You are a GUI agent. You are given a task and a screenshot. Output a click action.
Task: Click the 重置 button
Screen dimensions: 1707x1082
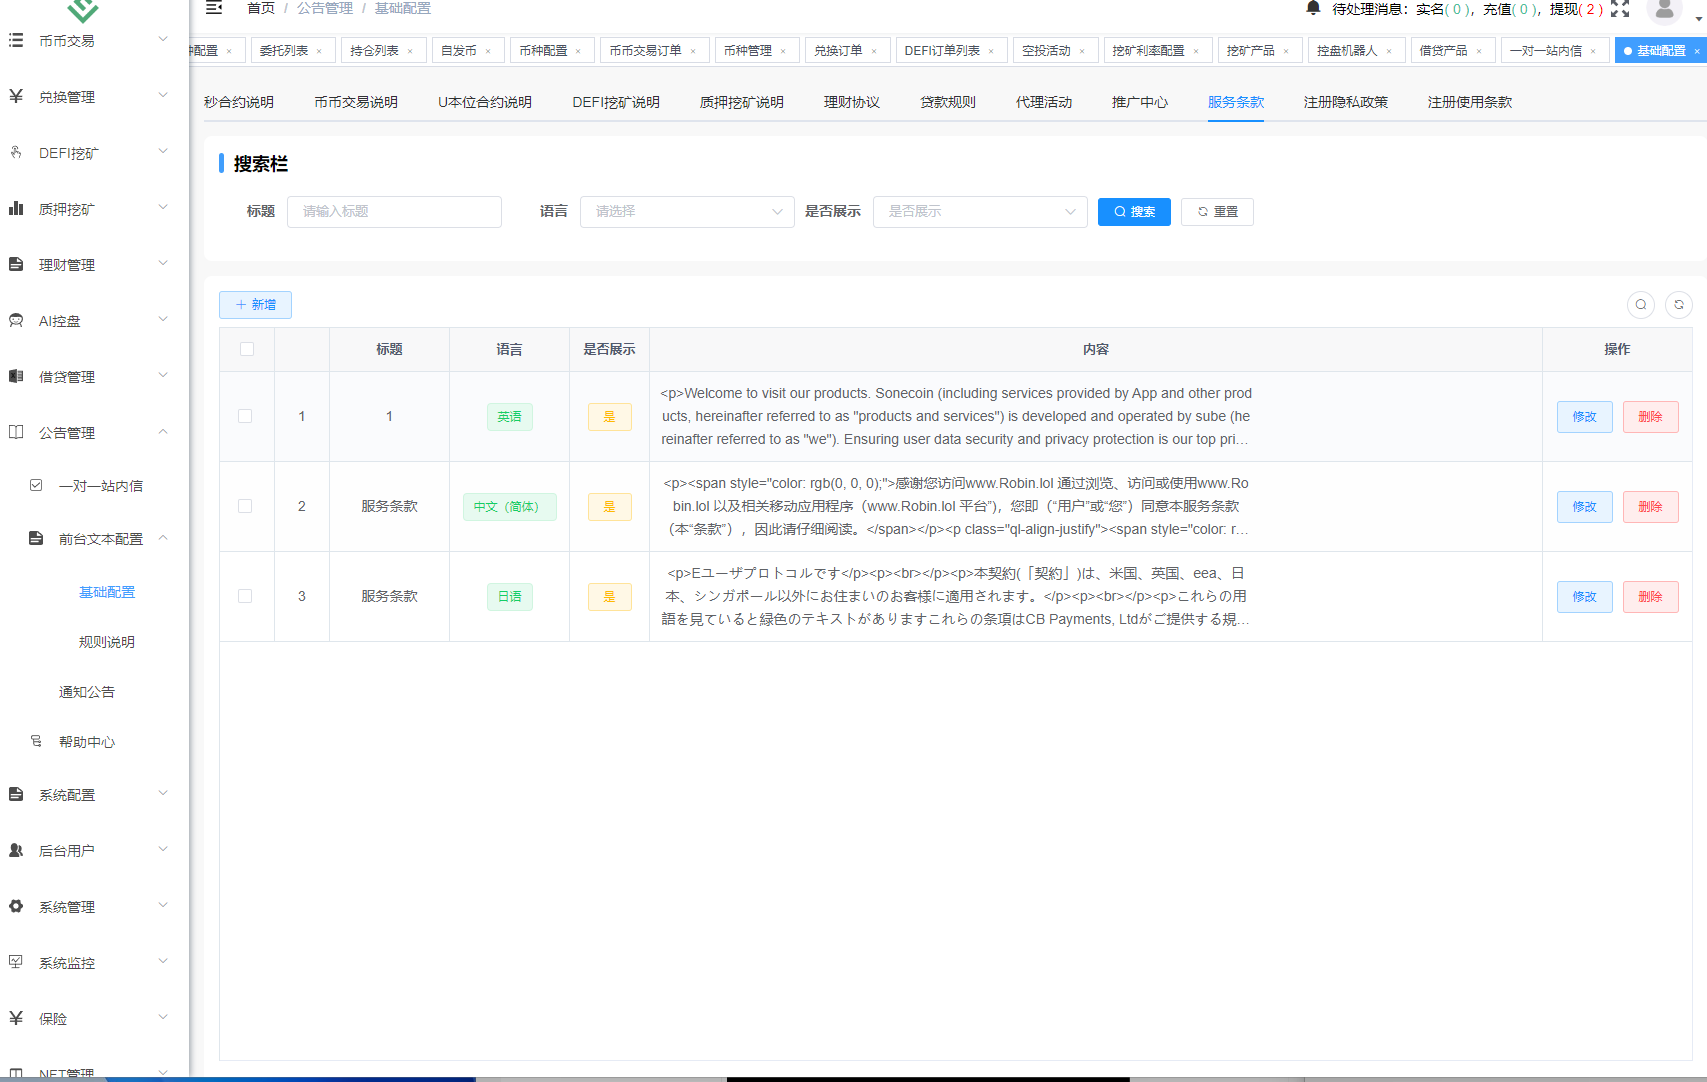pyautogui.click(x=1217, y=212)
